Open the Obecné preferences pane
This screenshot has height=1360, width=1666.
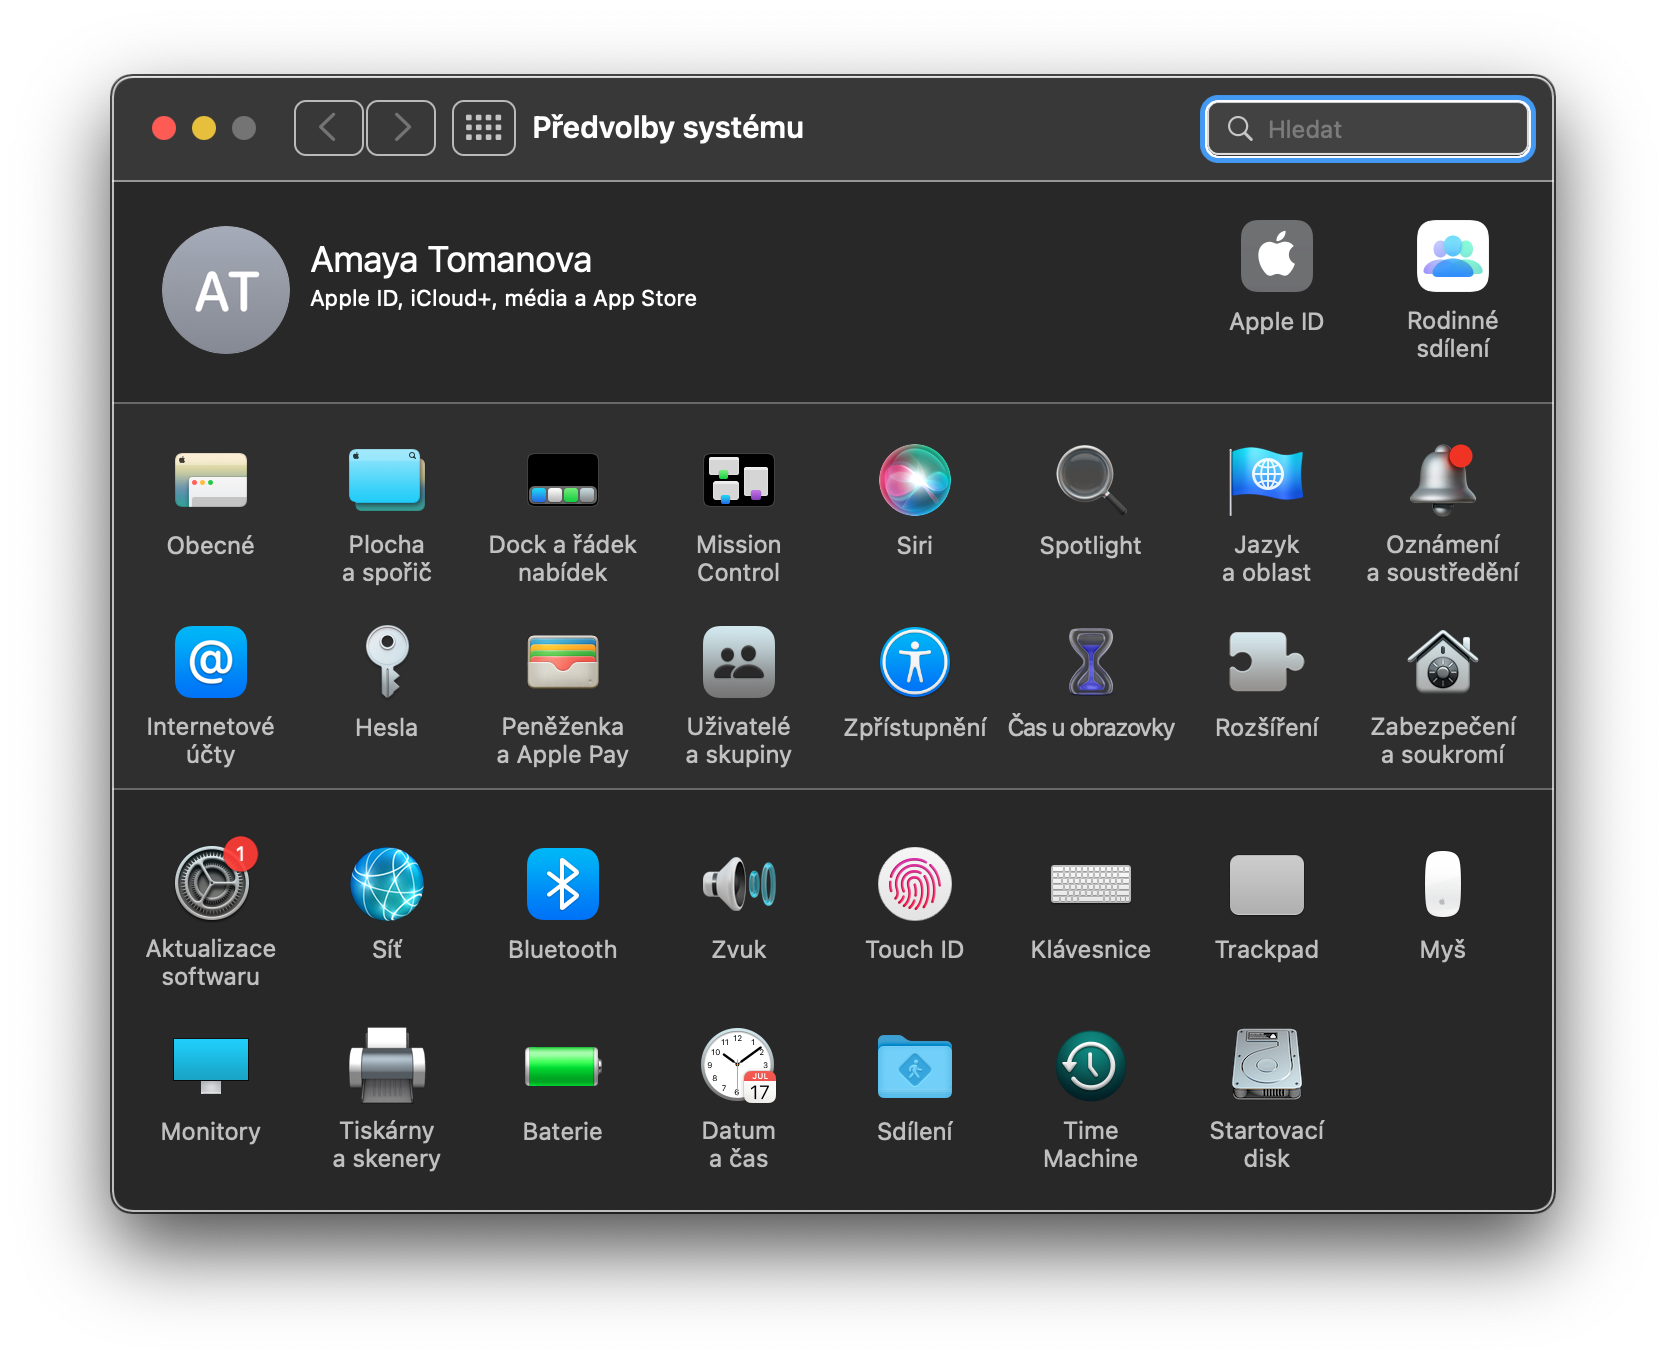pos(211,481)
